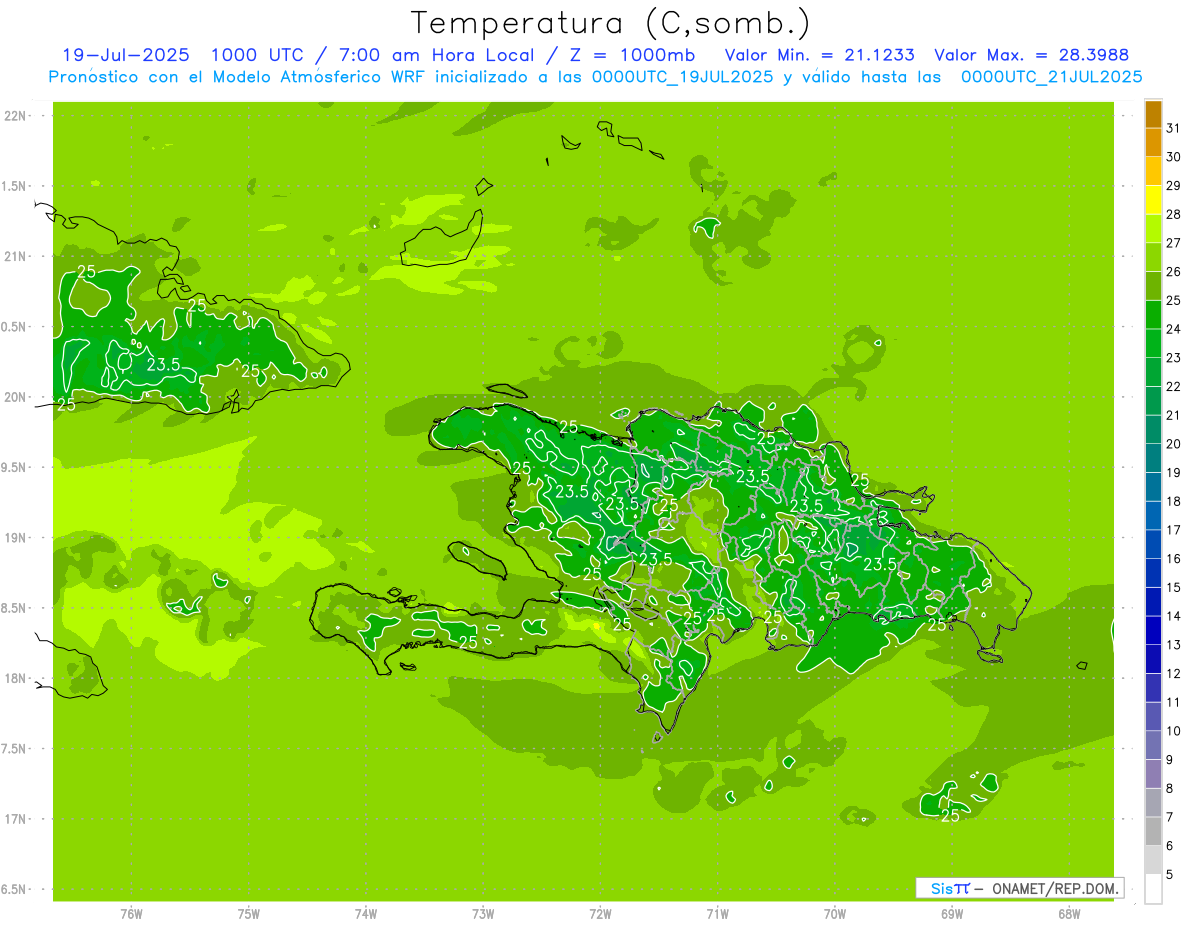This screenshot has height=927, width=1200.
Task: Click the 18 color scale label
Action: tap(1174, 501)
